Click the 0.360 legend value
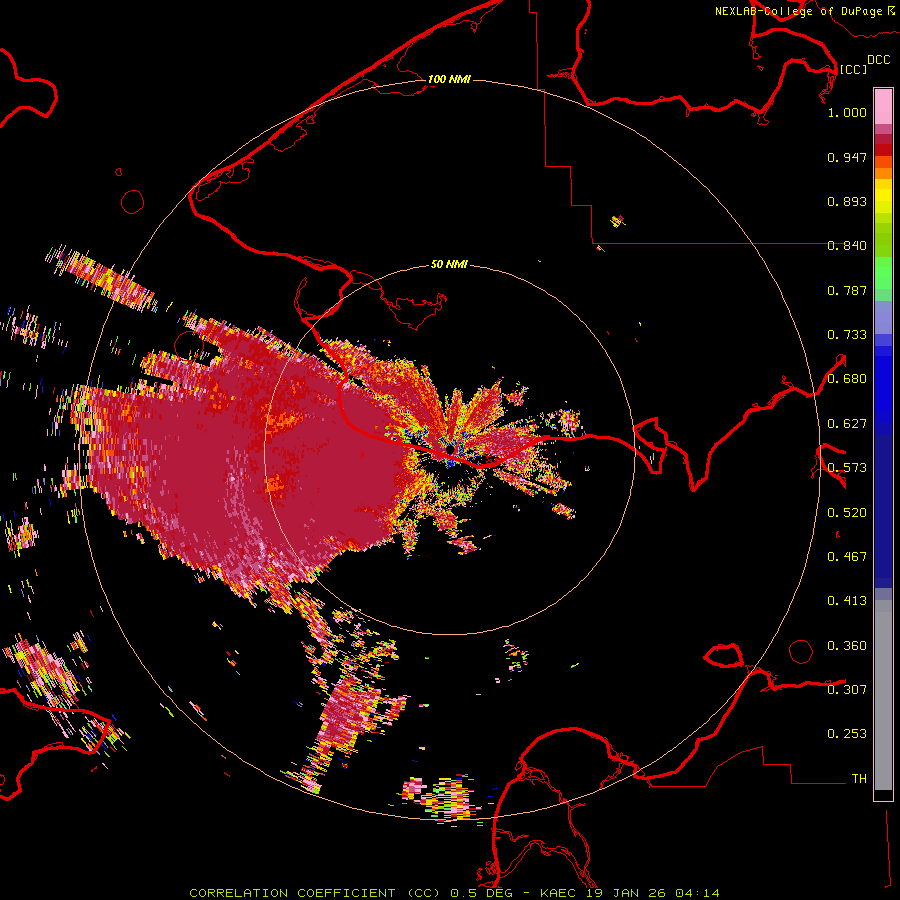The image size is (900, 900). 847,646
